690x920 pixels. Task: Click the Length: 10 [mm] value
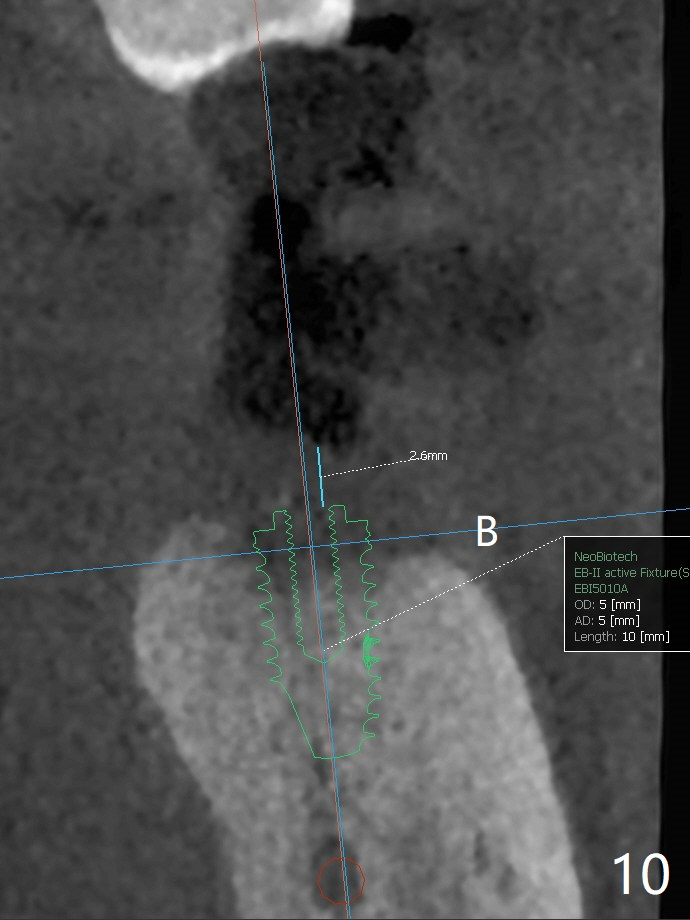[621, 636]
